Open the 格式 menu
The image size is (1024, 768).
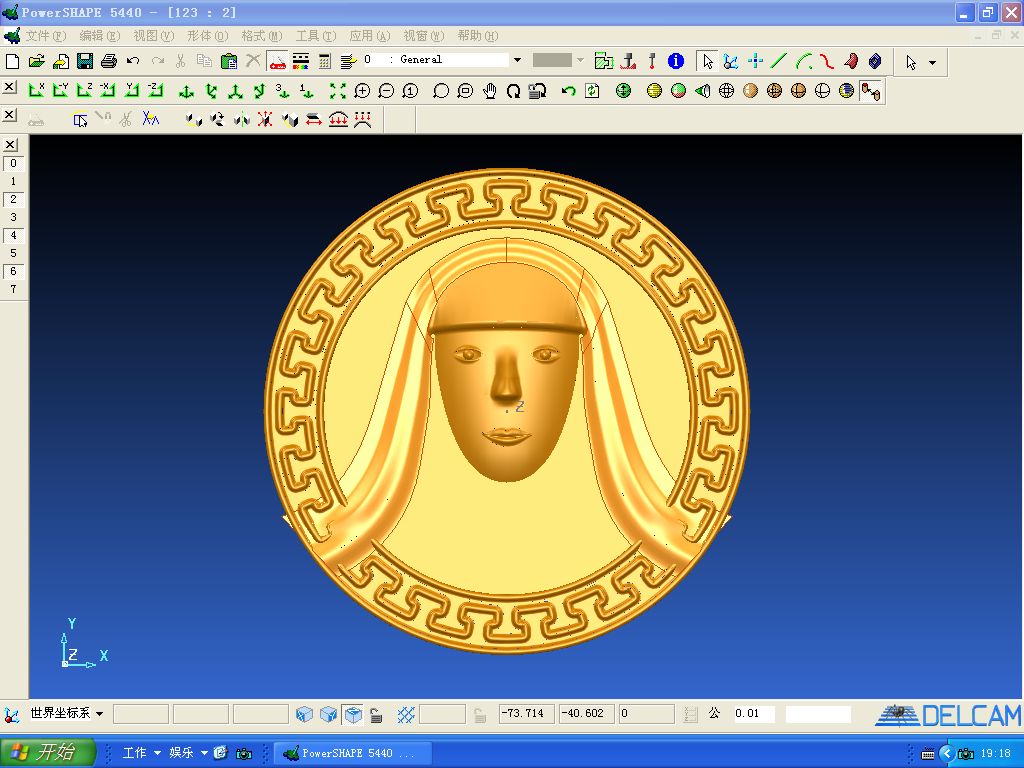pyautogui.click(x=261, y=36)
